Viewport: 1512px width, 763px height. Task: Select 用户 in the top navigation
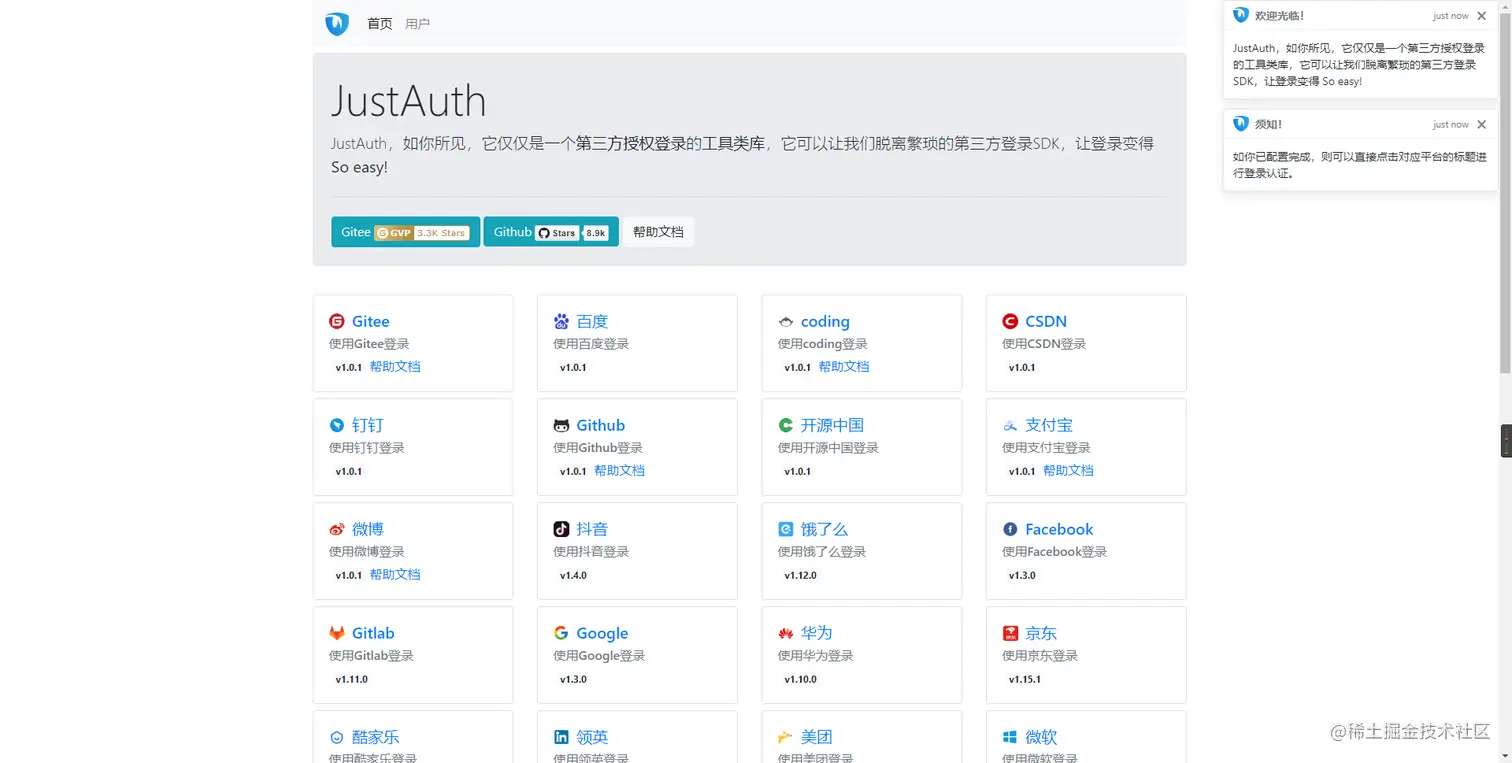click(x=418, y=23)
